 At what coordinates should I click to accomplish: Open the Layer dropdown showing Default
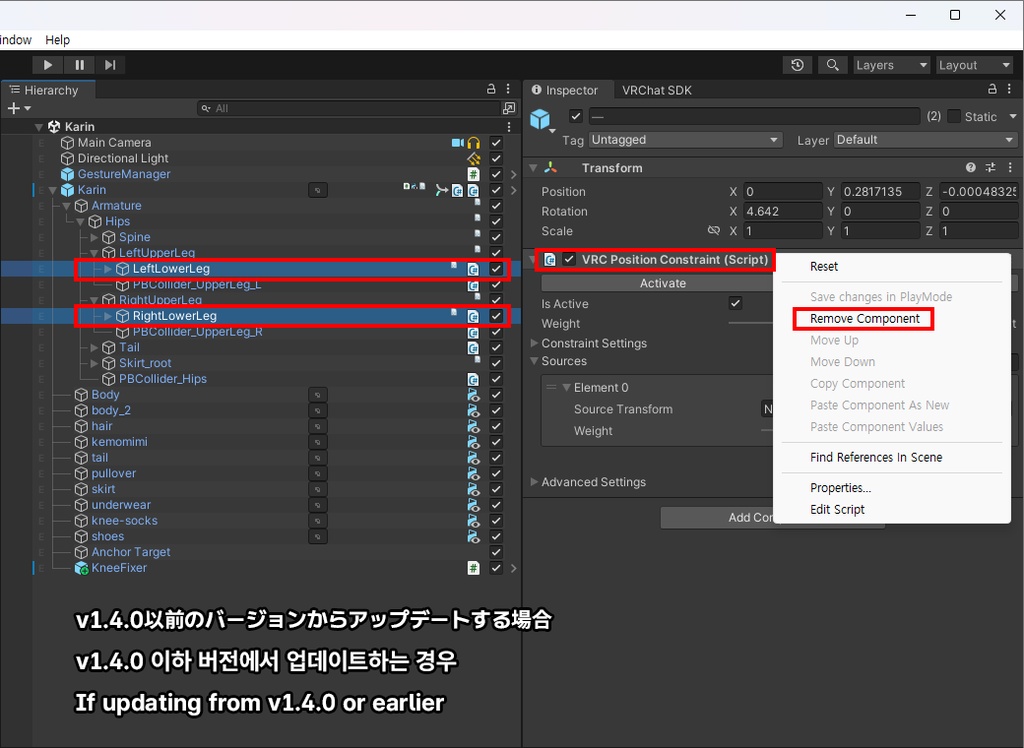coord(925,140)
